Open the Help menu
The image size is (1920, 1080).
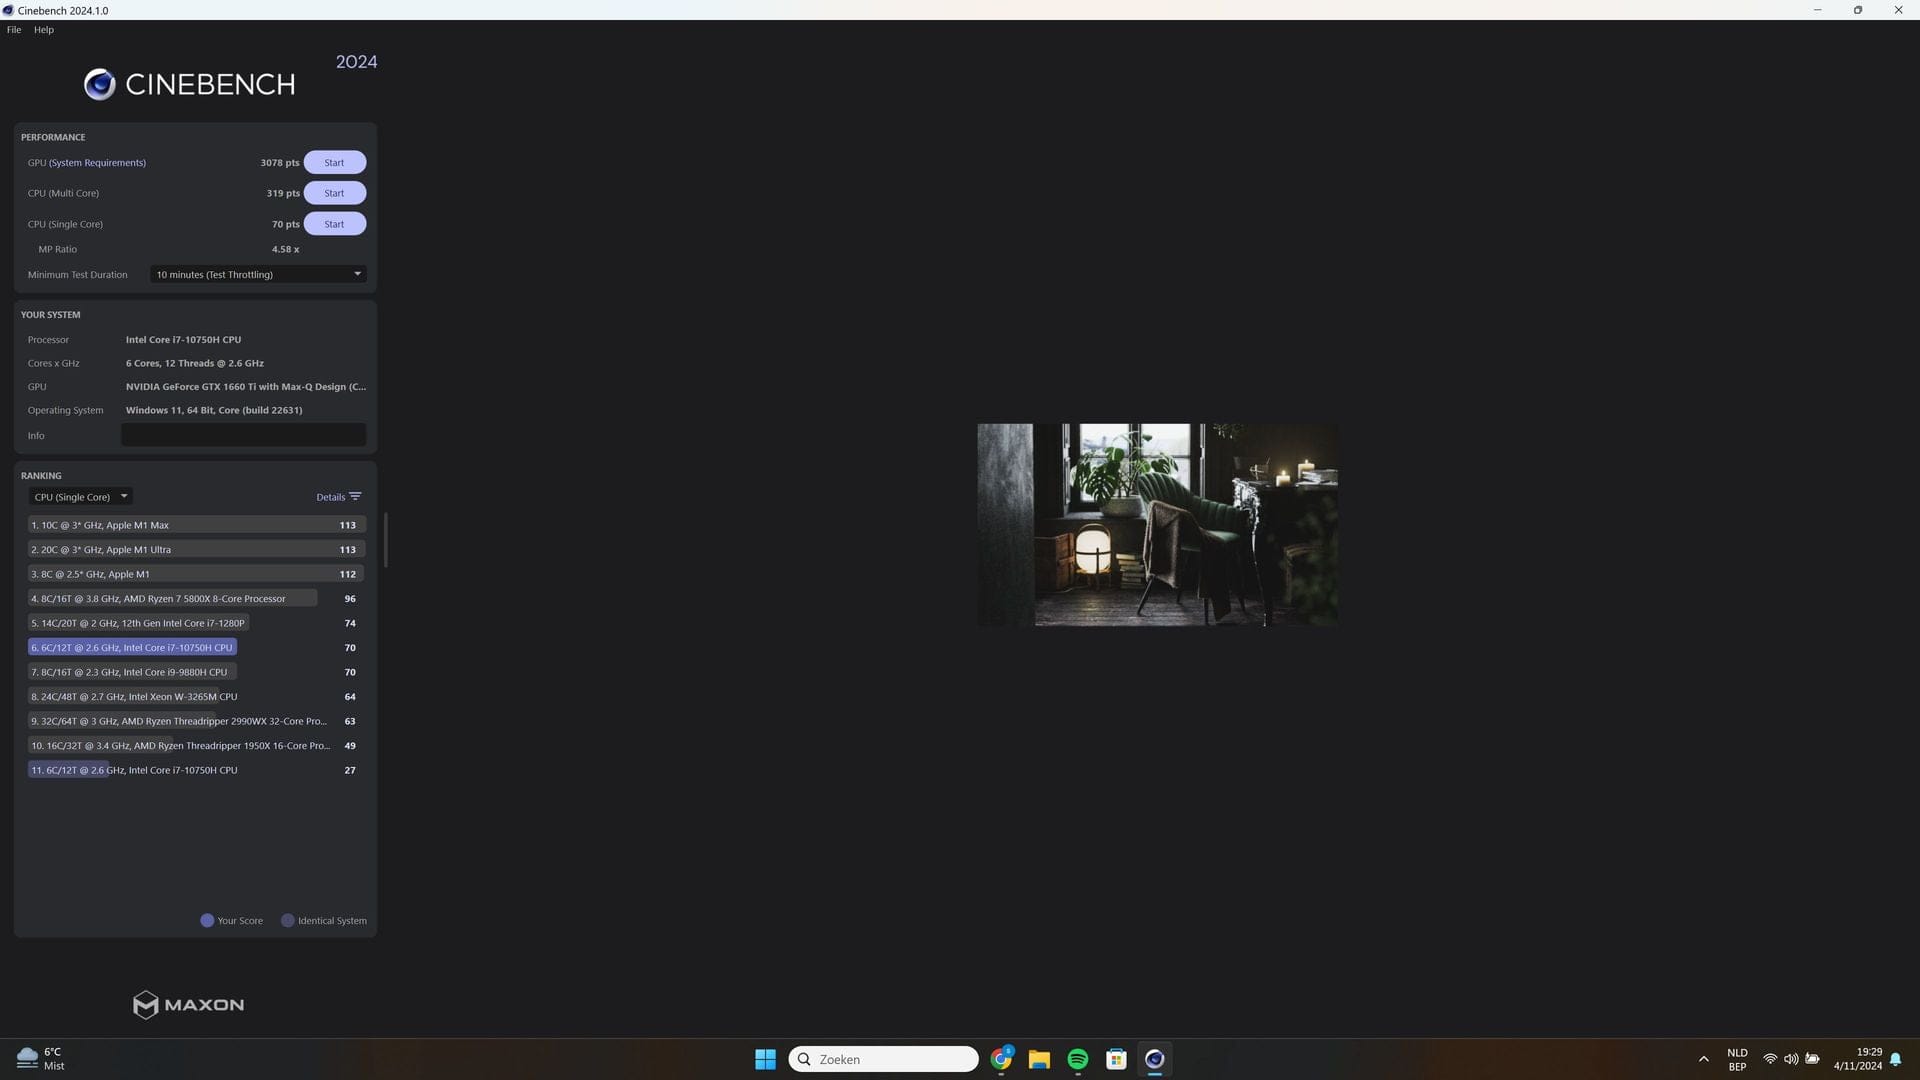pos(44,30)
